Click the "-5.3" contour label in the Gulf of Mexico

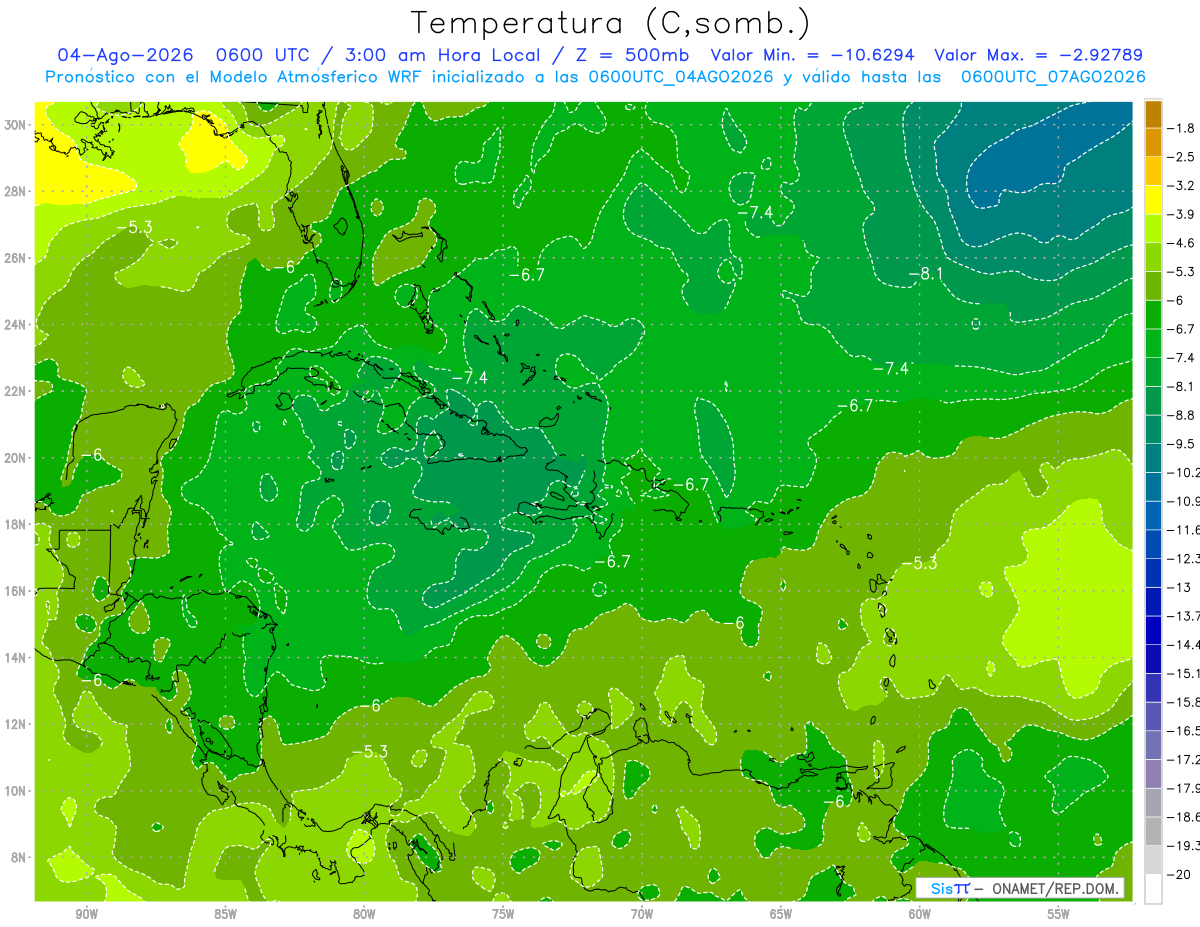tap(134, 227)
